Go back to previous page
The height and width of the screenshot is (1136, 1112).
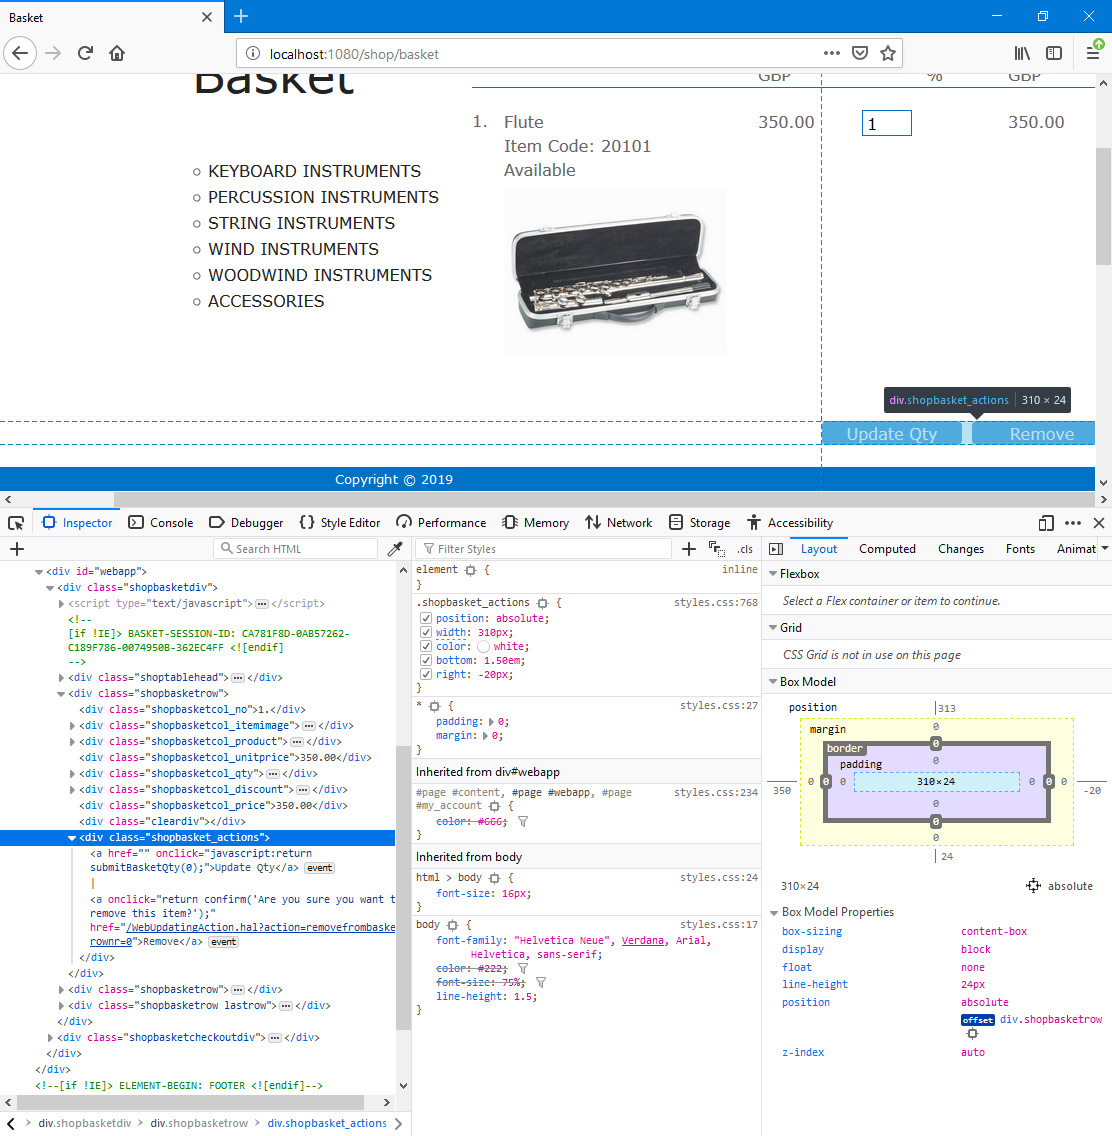20,53
